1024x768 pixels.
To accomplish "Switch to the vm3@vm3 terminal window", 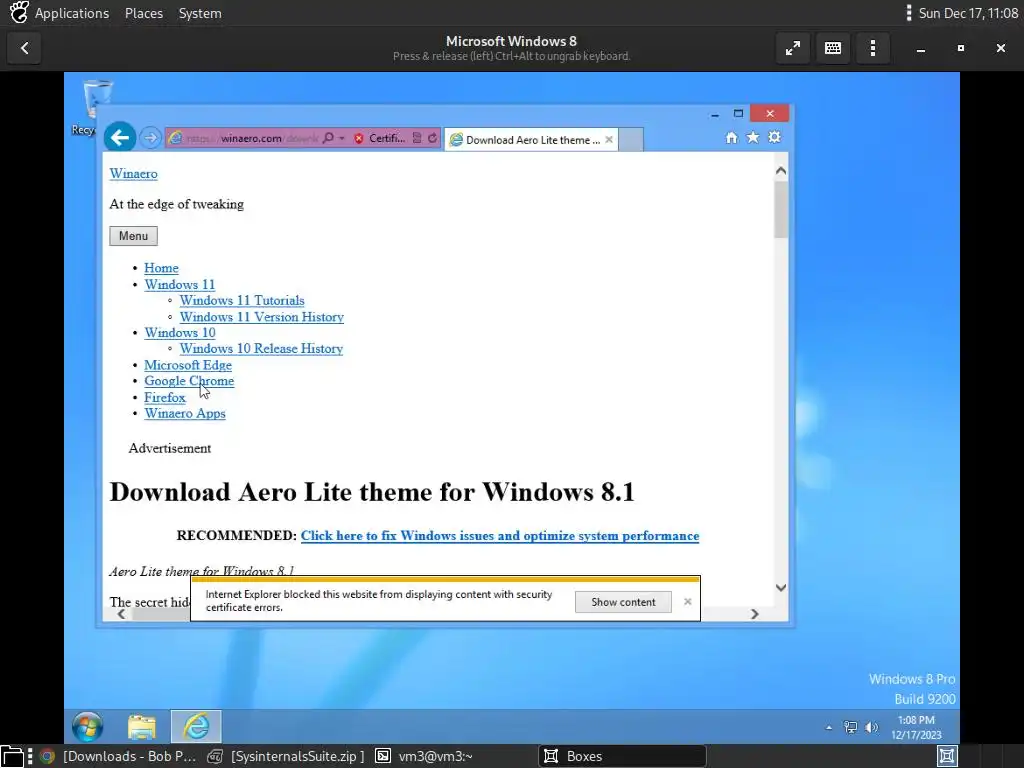I will point(424,756).
